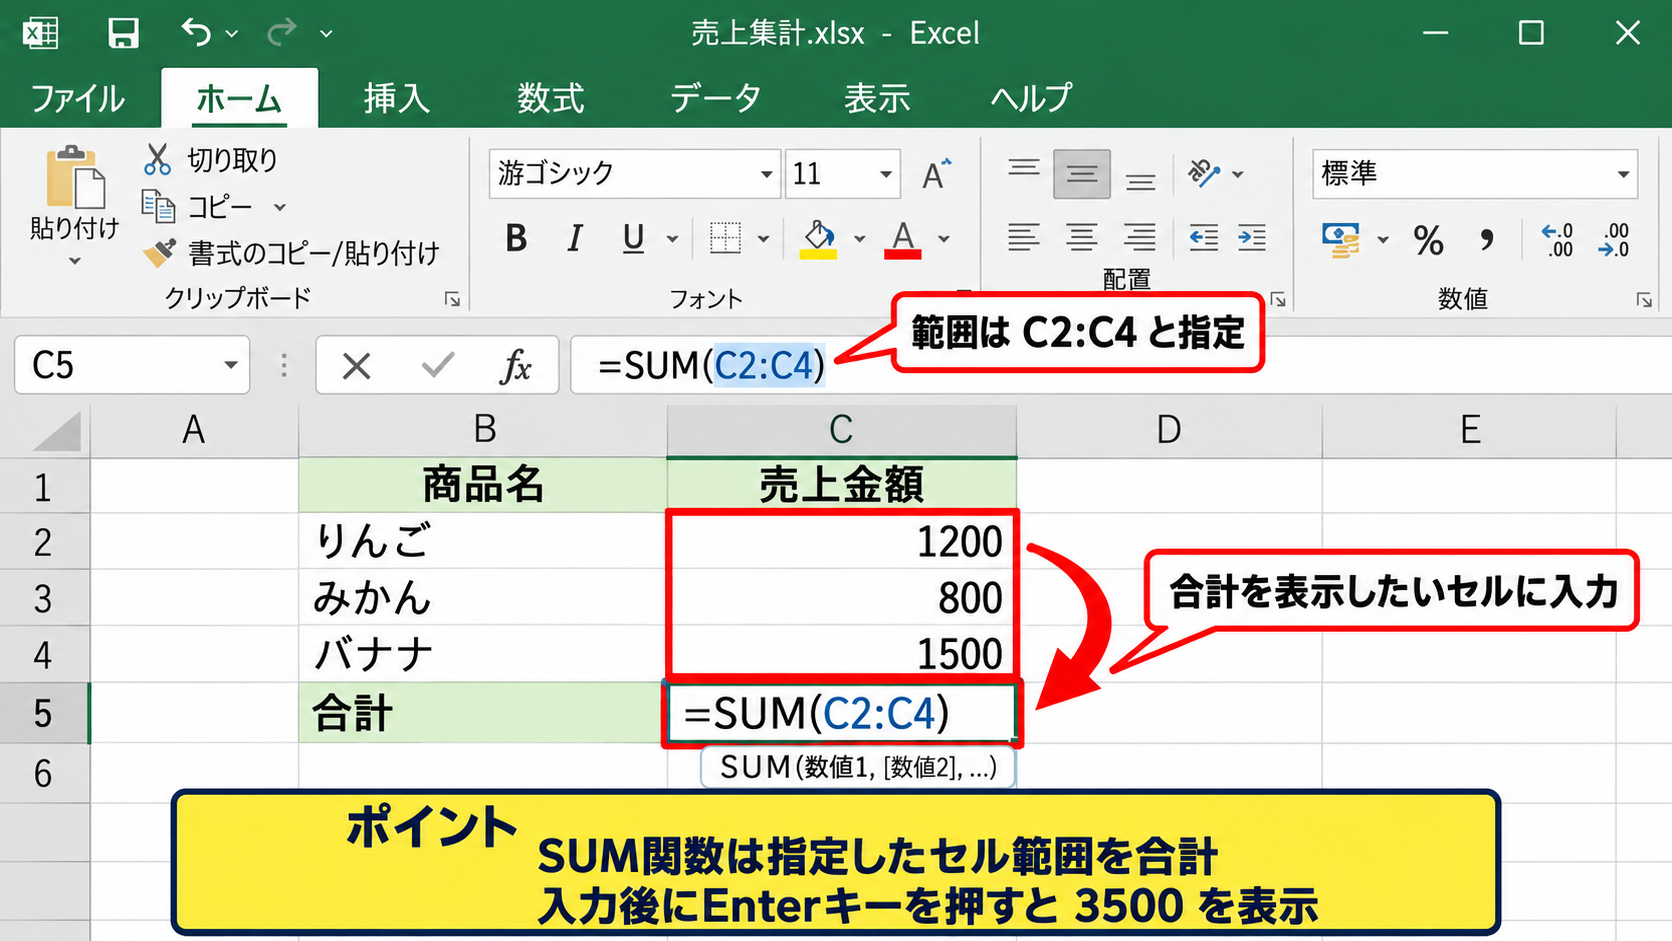Cut selection with the scissors icon

tap(157, 159)
